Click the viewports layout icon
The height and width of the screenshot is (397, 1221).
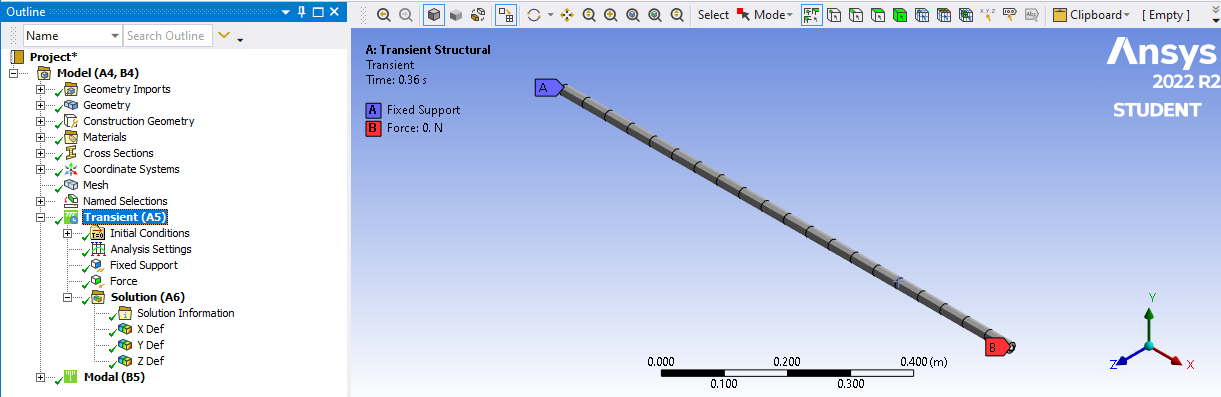508,15
